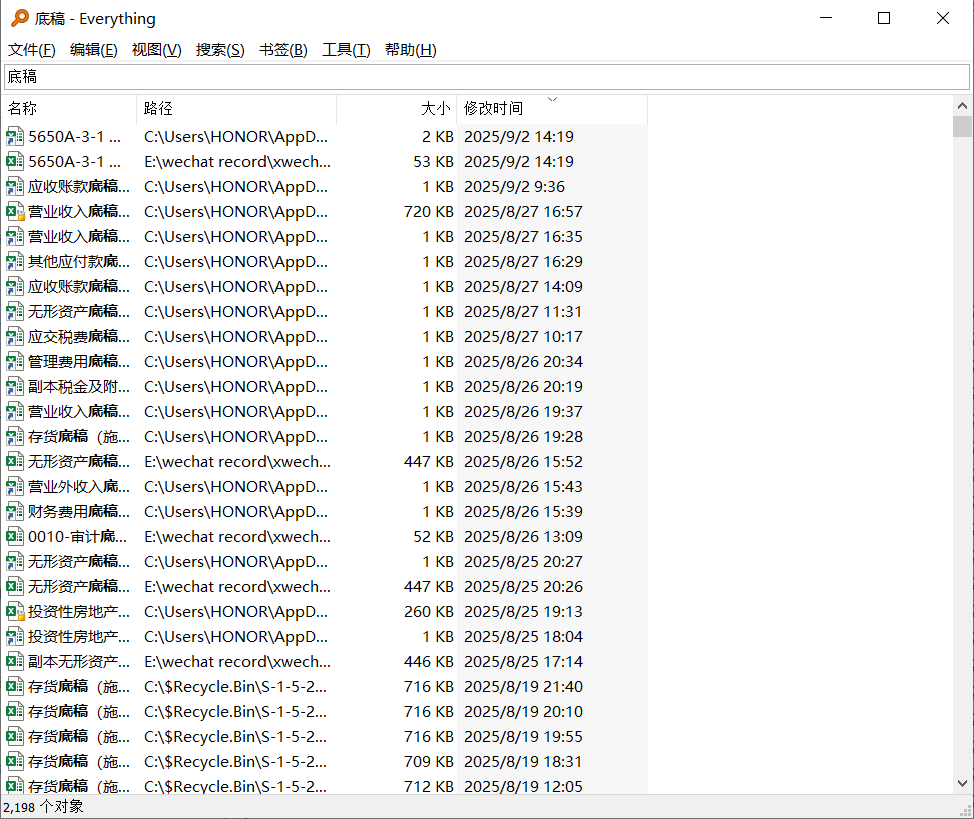Select the shortcut icon of 其他应付款底稿 file

click(15, 261)
